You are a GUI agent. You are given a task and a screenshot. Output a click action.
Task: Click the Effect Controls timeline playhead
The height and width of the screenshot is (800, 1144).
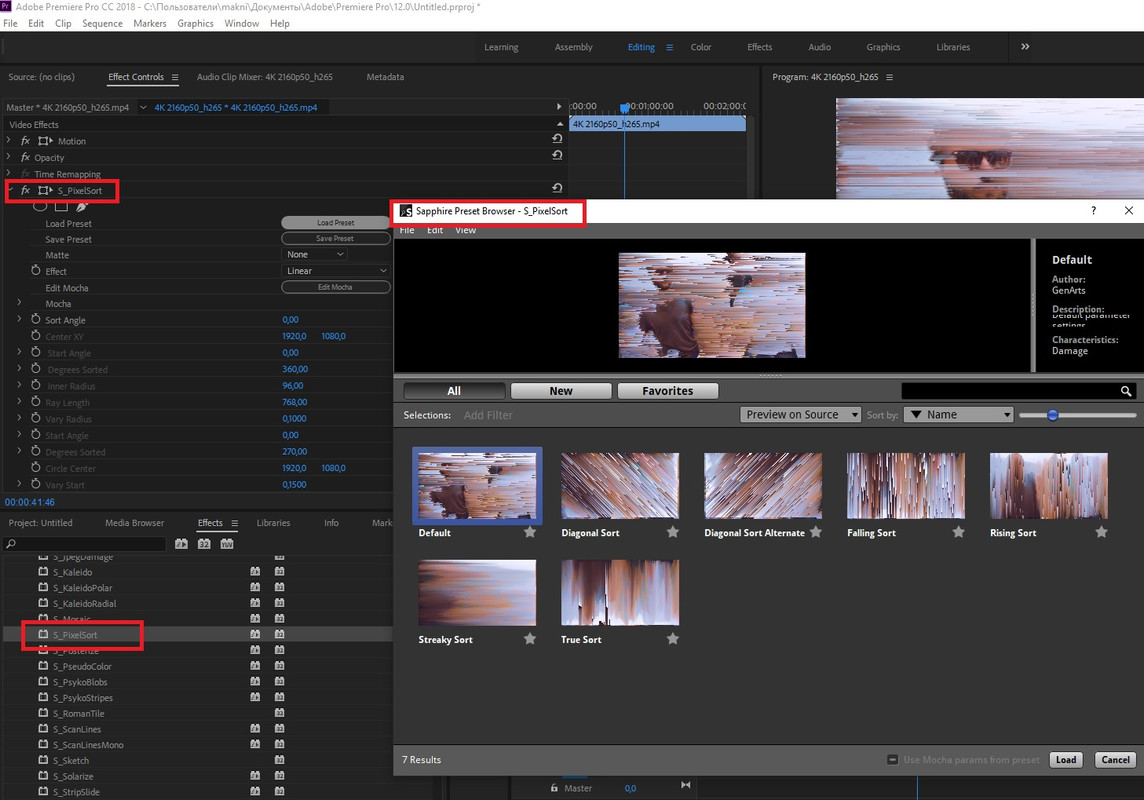click(625, 108)
